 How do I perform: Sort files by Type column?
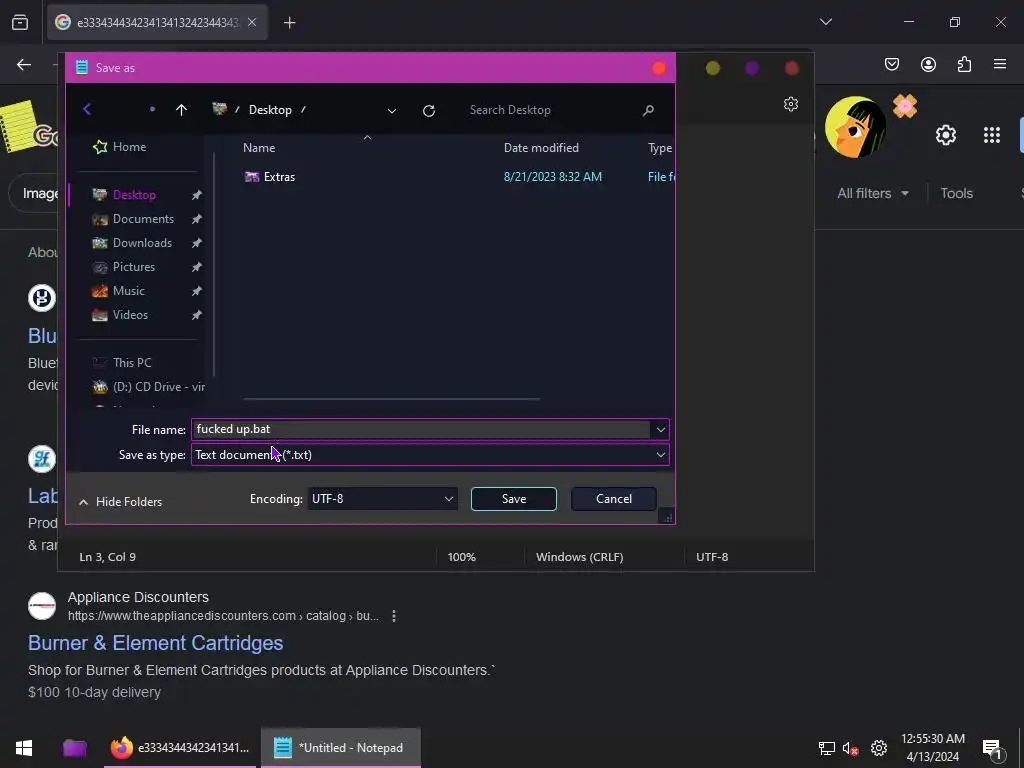[x=660, y=148]
